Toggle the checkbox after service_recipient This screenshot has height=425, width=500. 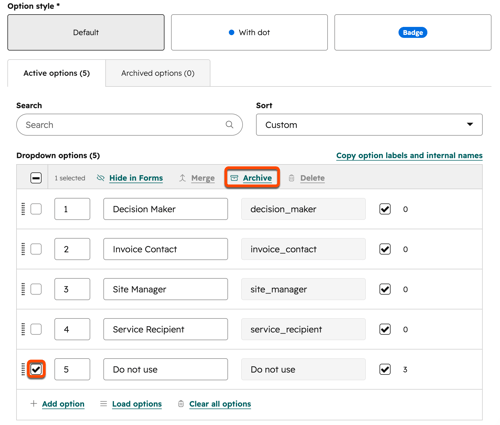coord(385,329)
